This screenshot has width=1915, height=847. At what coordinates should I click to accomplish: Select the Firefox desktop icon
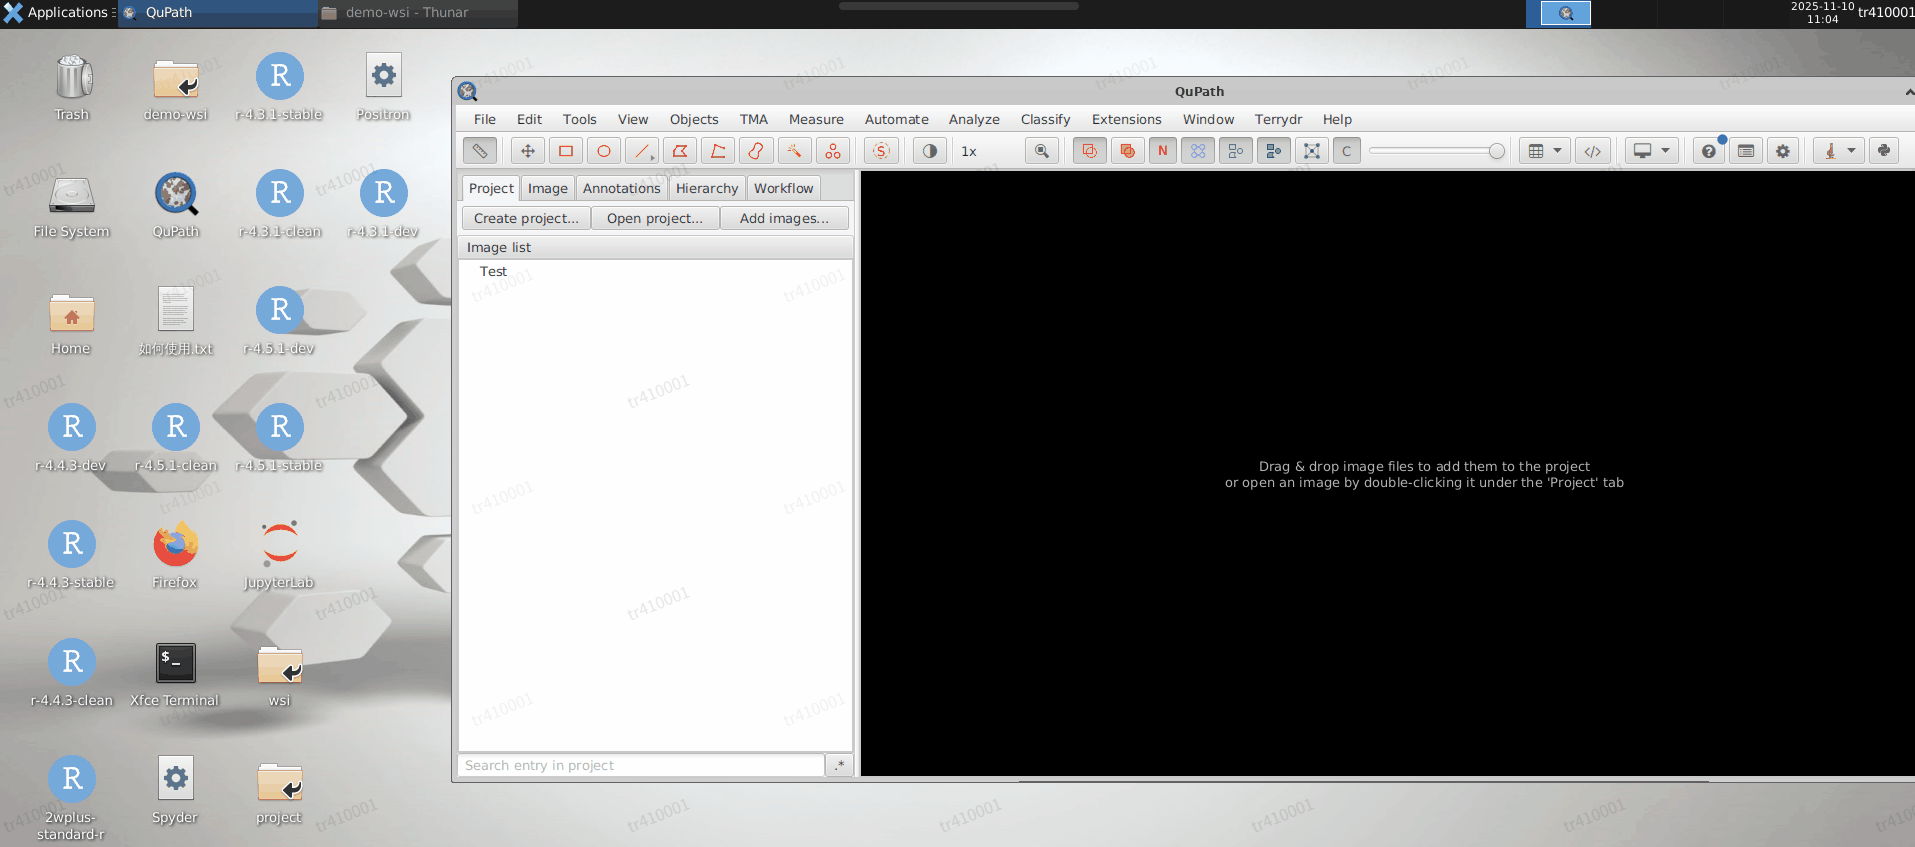coord(175,556)
